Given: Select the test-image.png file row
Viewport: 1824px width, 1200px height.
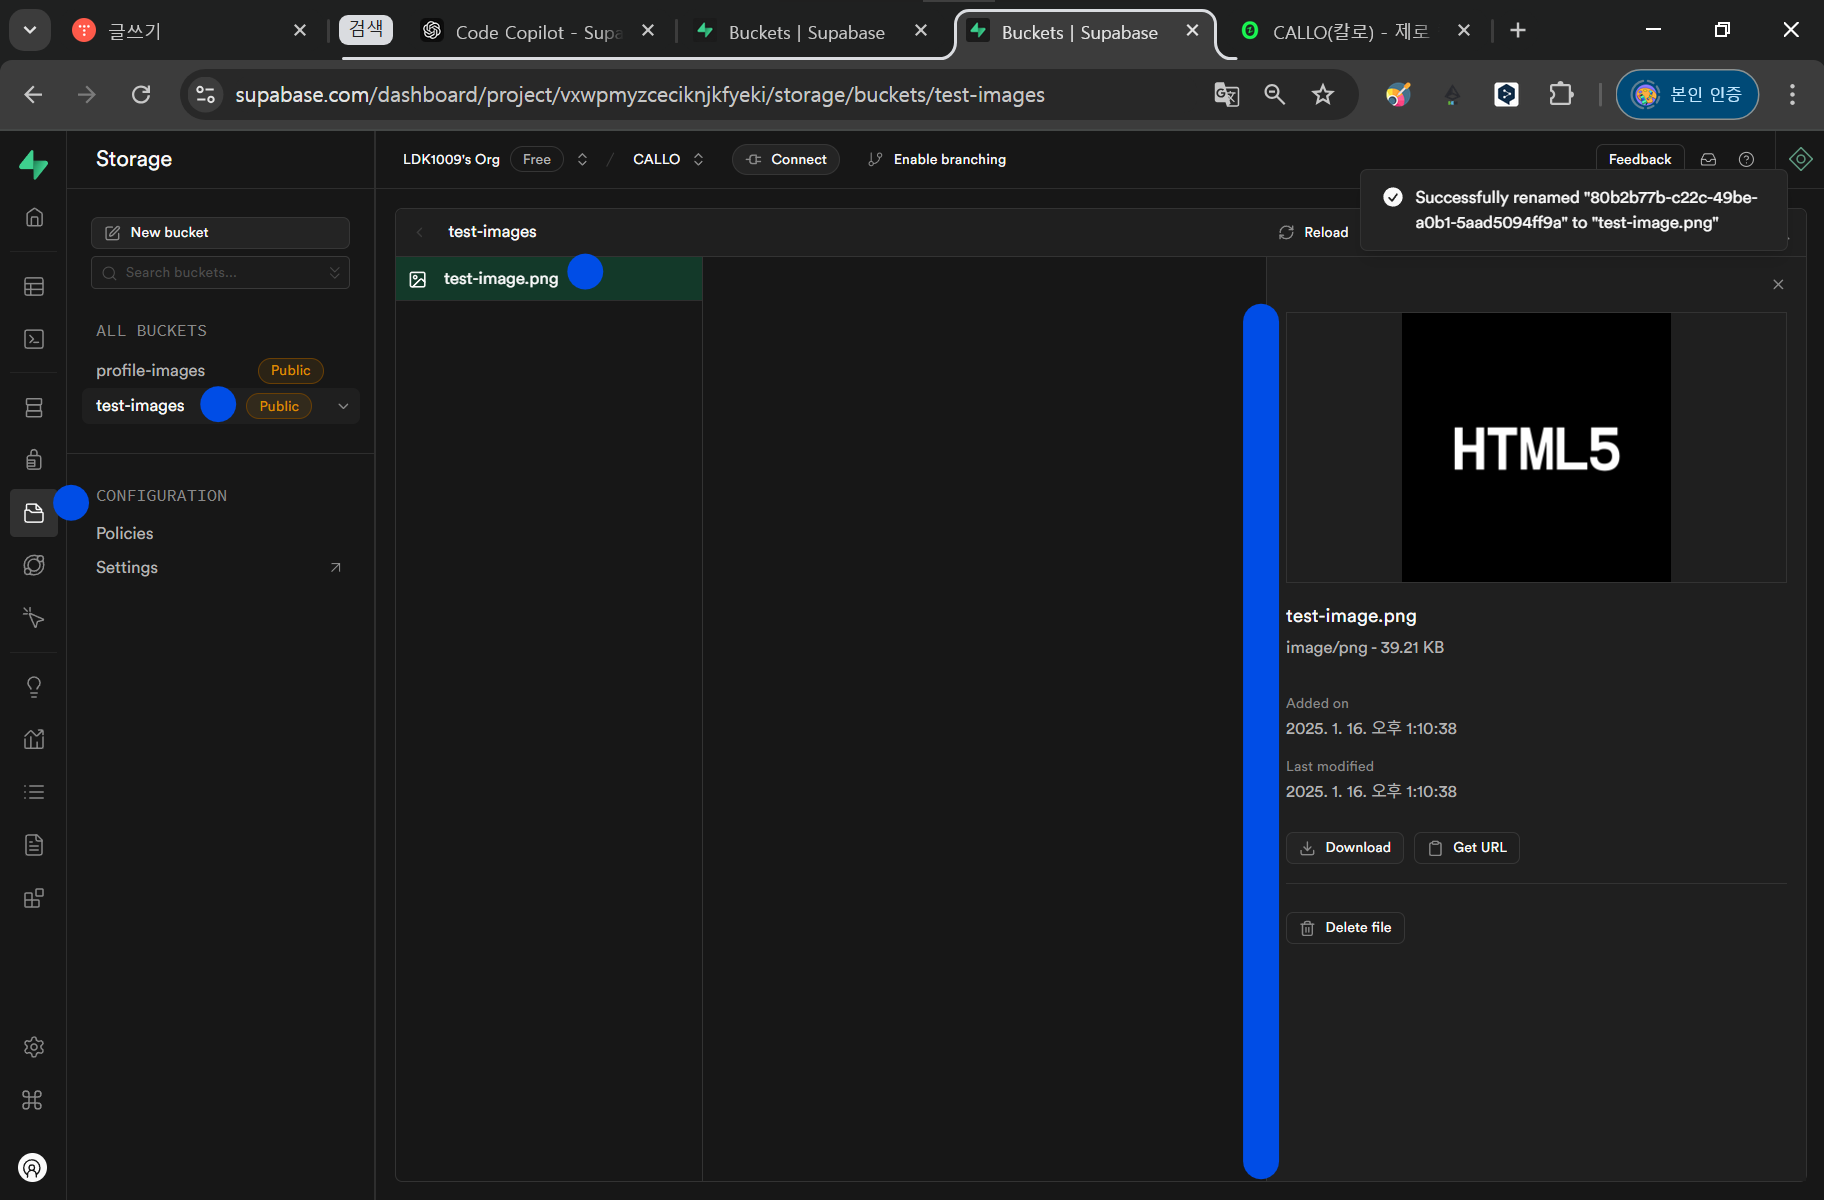Looking at the screenshot, I should (549, 279).
